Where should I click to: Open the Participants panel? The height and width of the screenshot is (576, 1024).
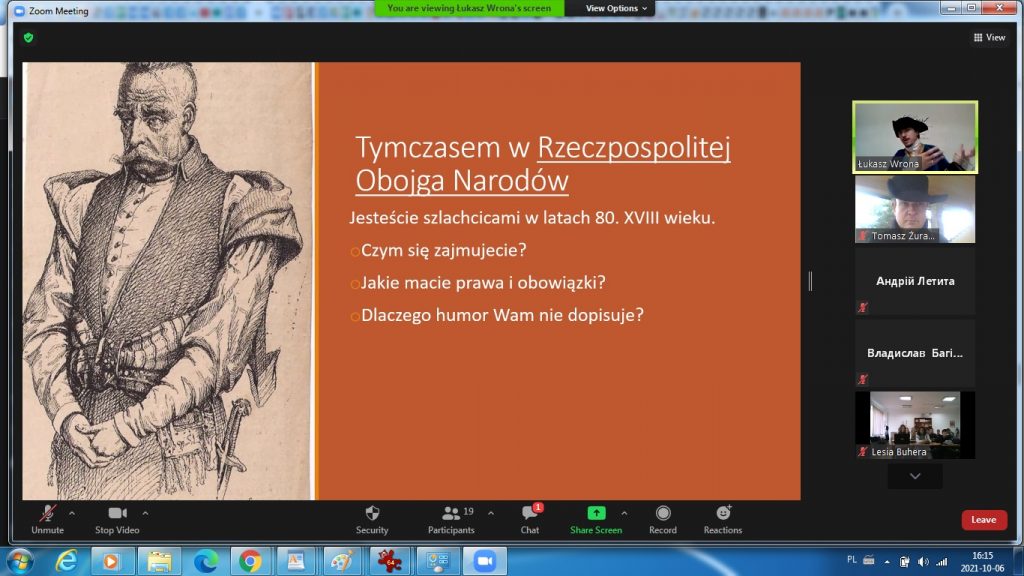451,513
